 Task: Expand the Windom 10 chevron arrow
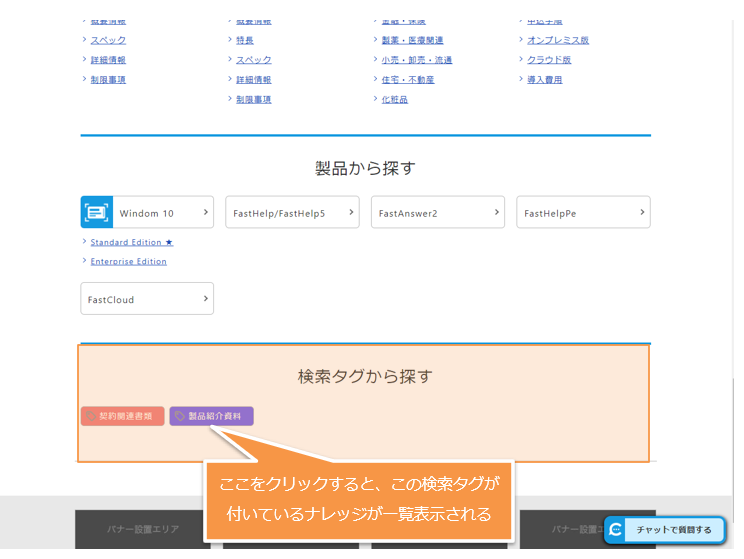click(205, 212)
